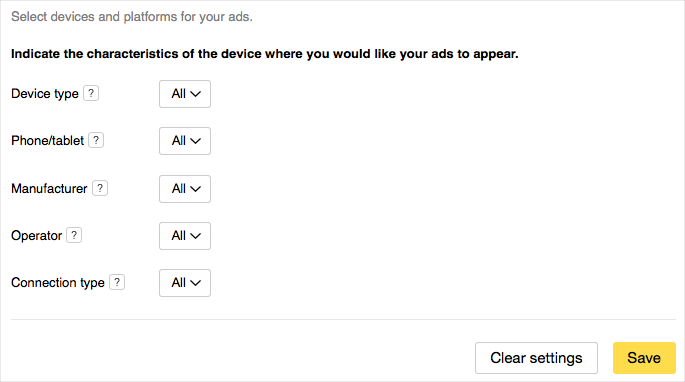
Task: Click the Device type label text
Action: [x=45, y=94]
